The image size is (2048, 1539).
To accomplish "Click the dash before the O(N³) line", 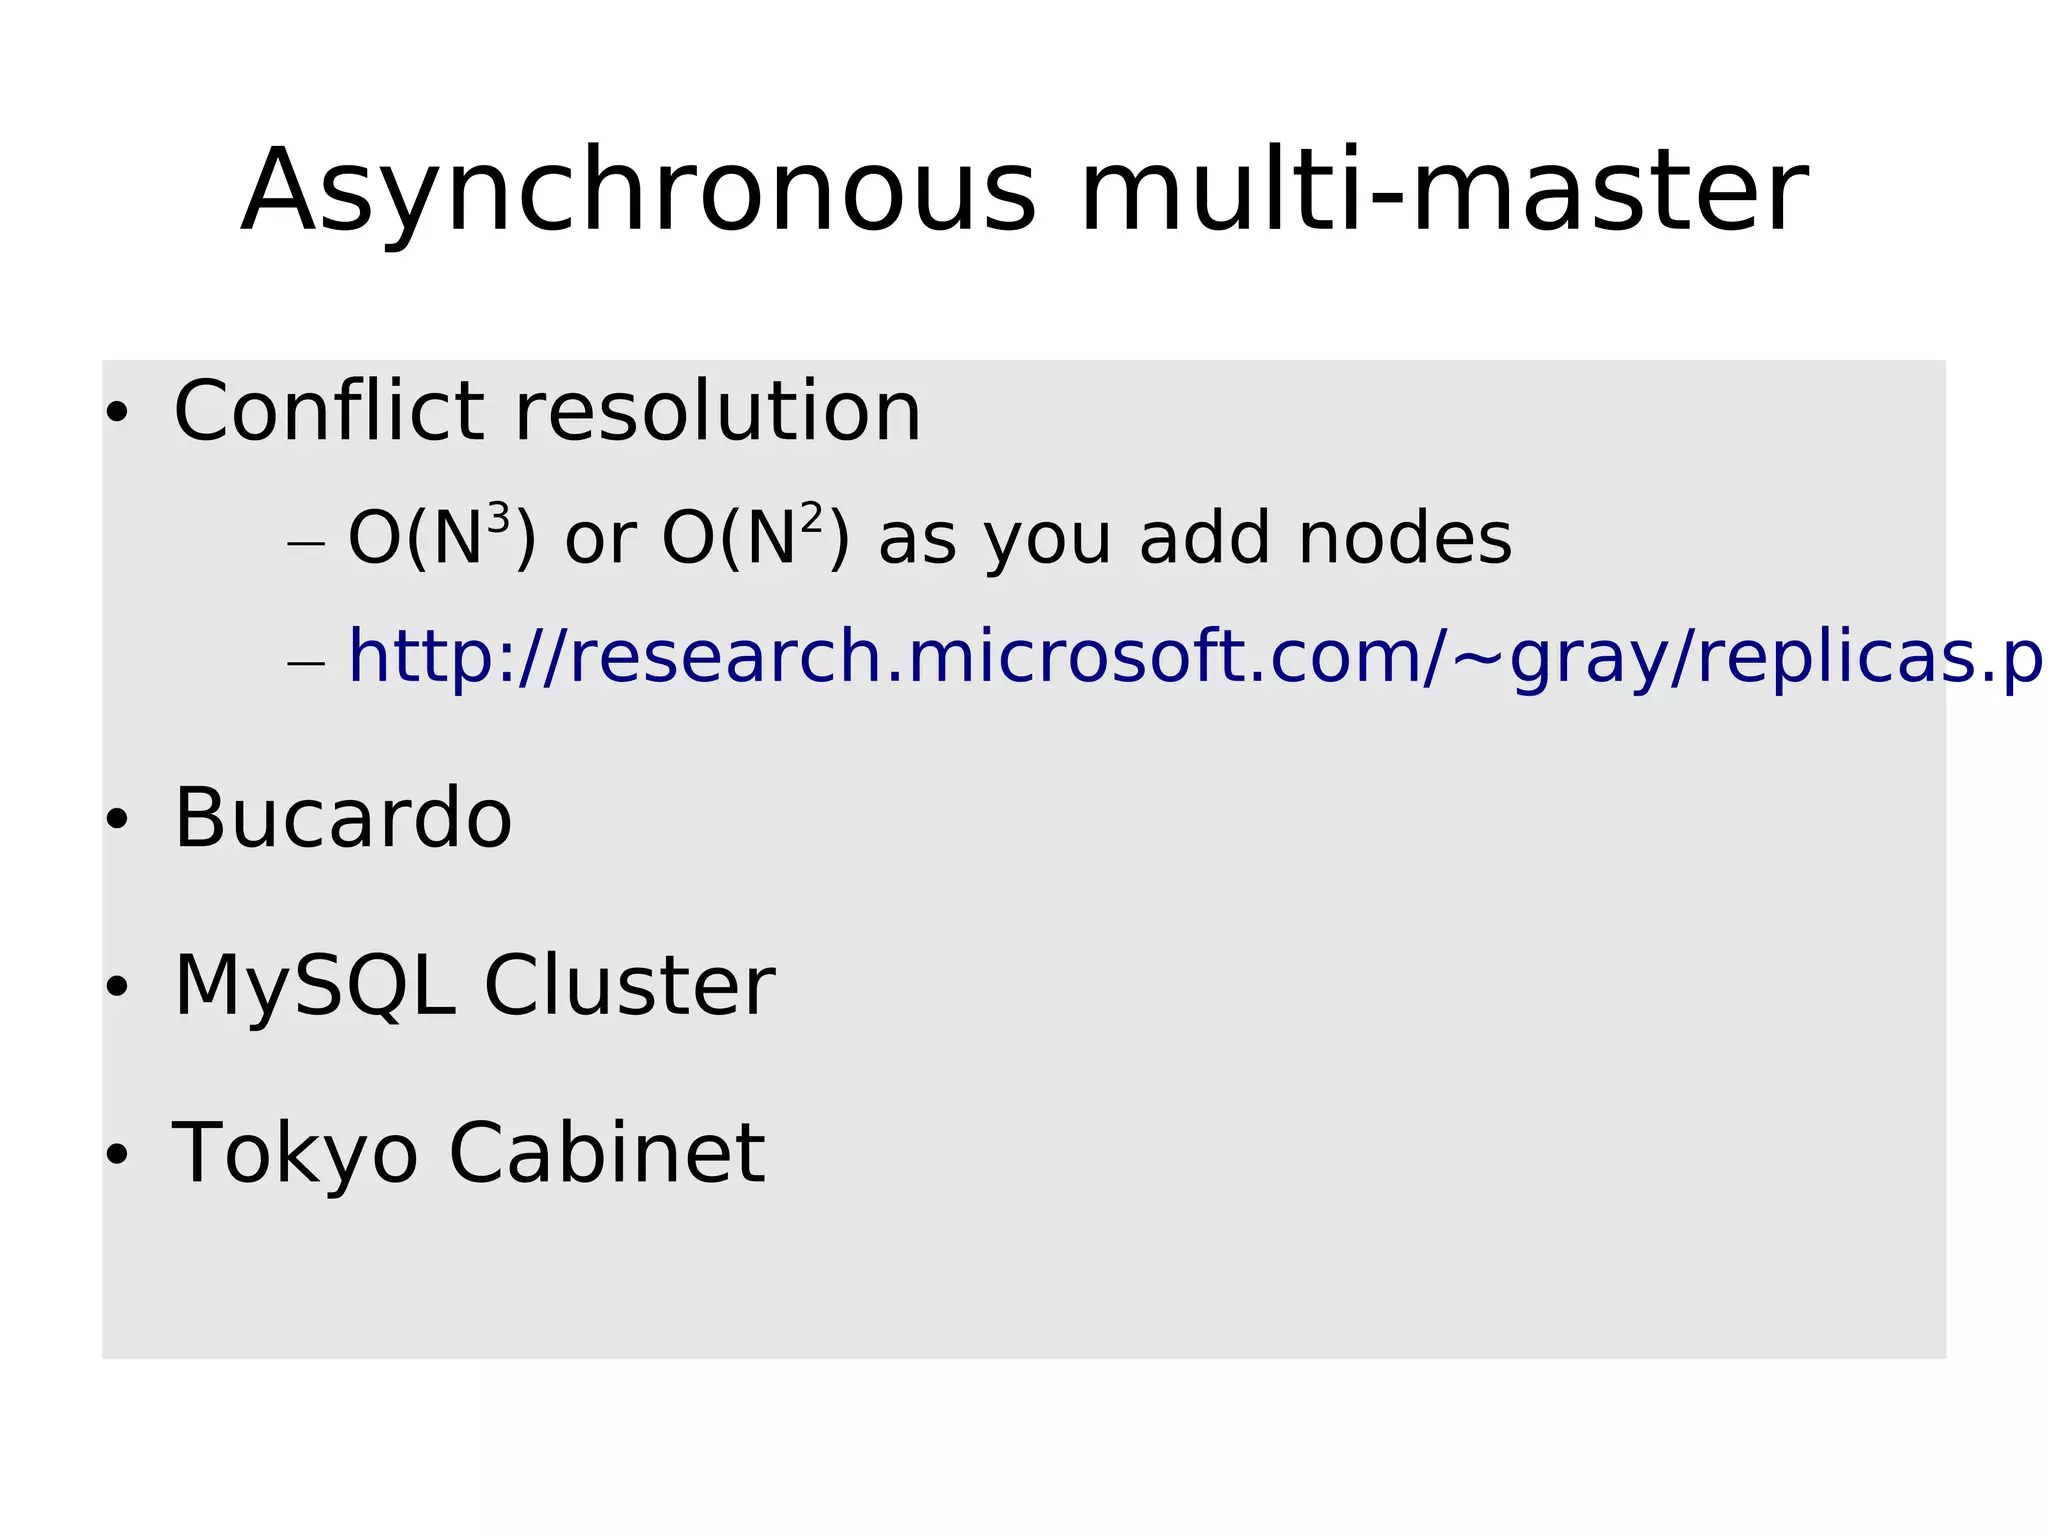I will click(306, 544).
